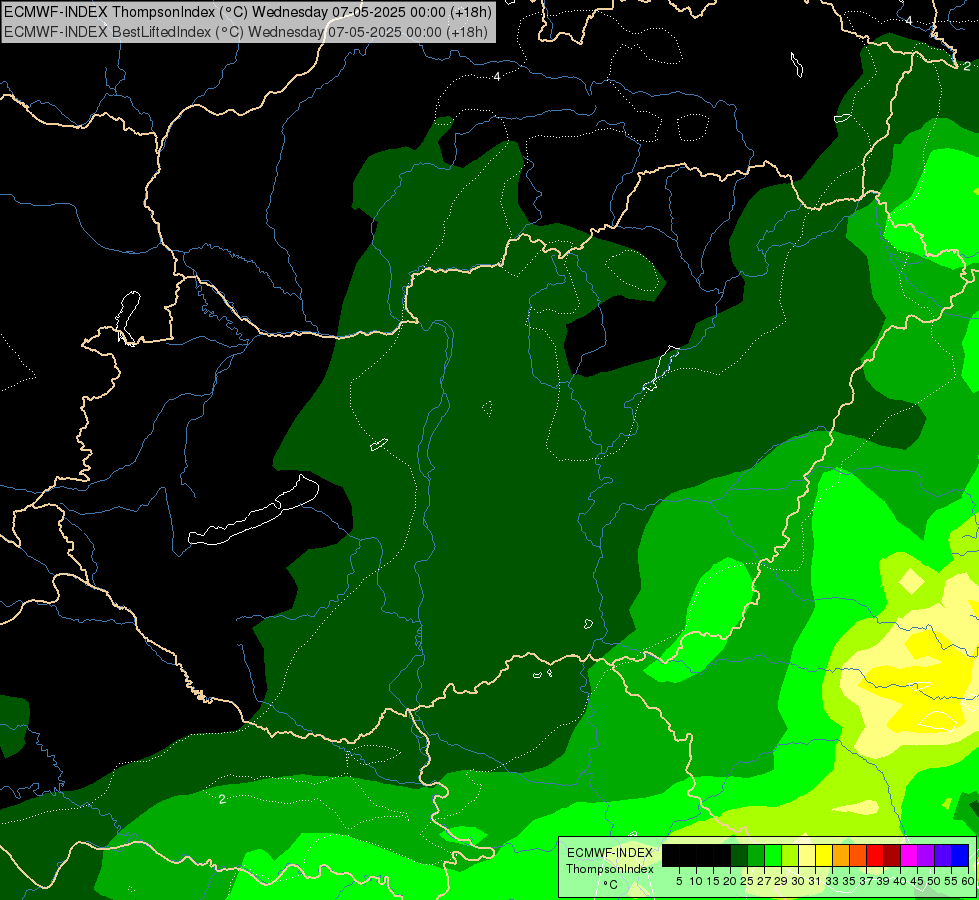
Task: Click the legend tick value 10
Action: (696, 881)
